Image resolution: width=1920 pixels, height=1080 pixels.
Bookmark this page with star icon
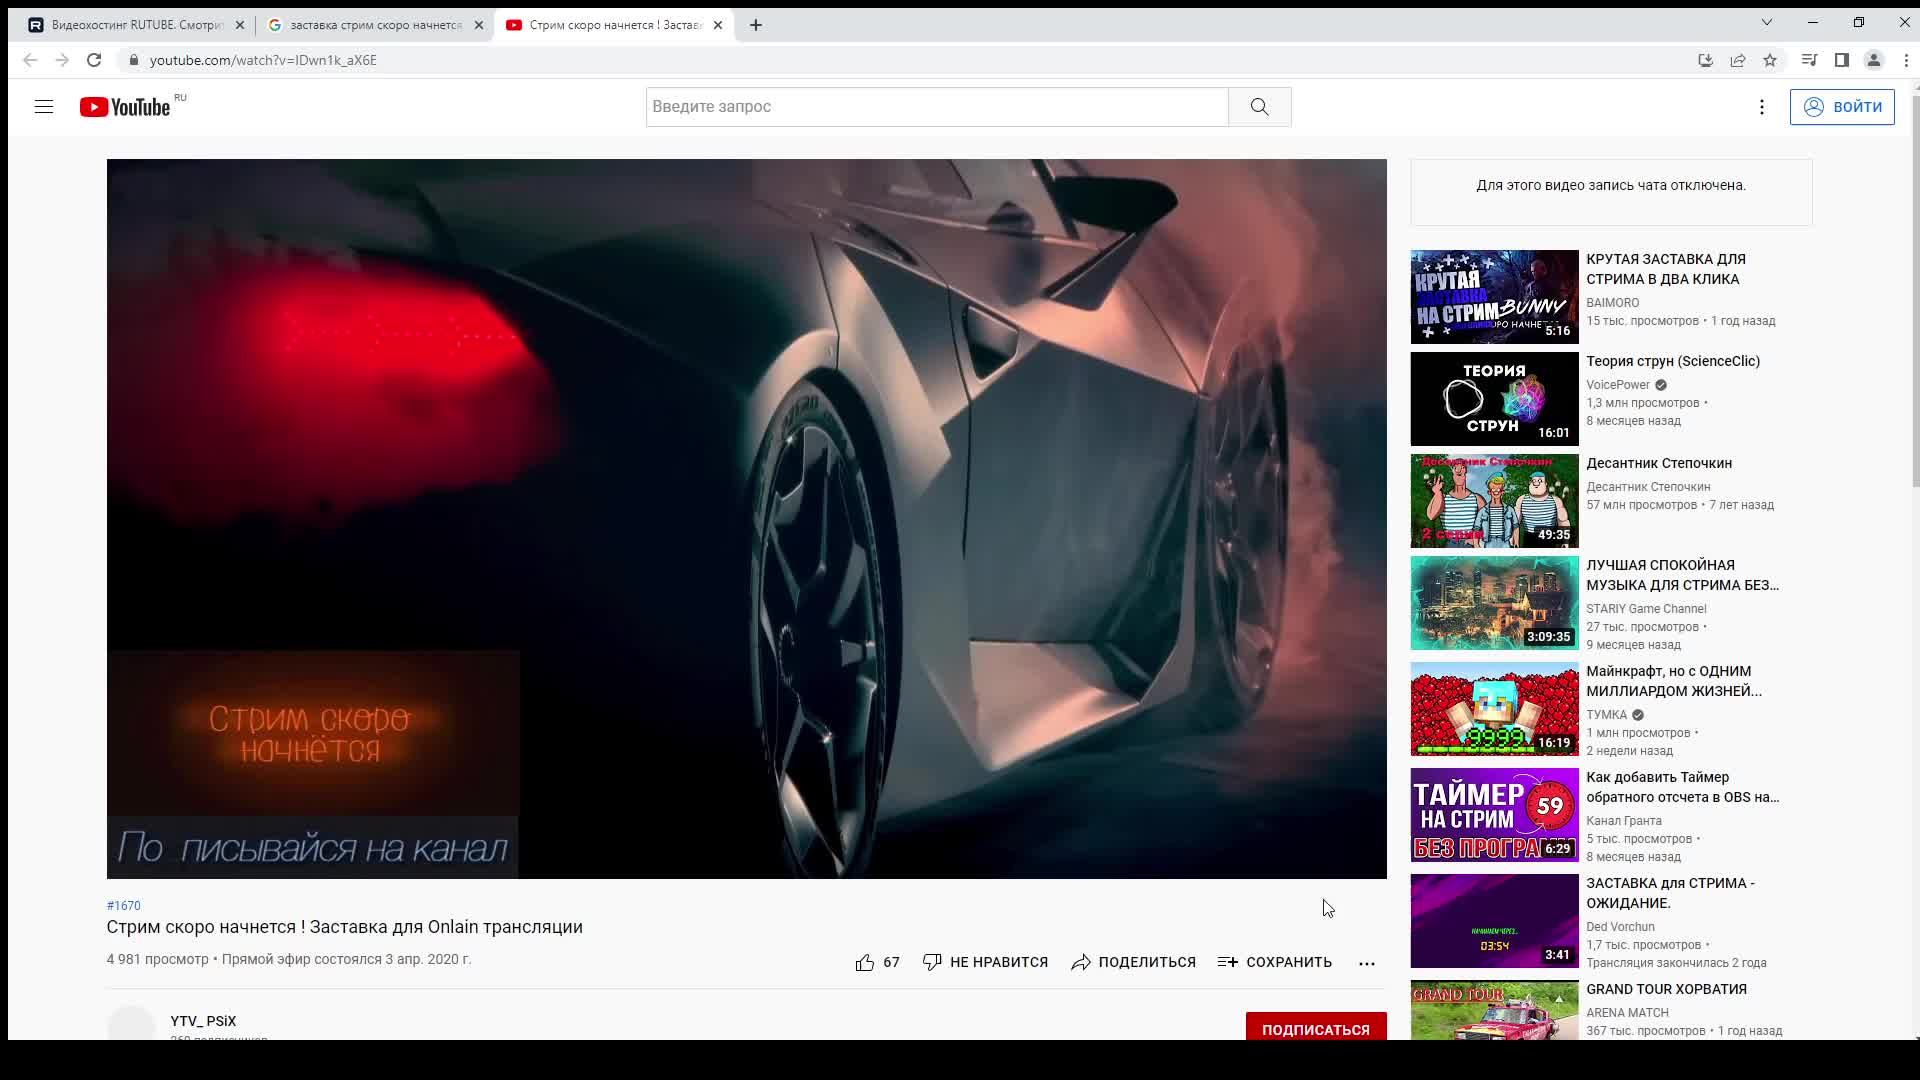click(x=1770, y=60)
